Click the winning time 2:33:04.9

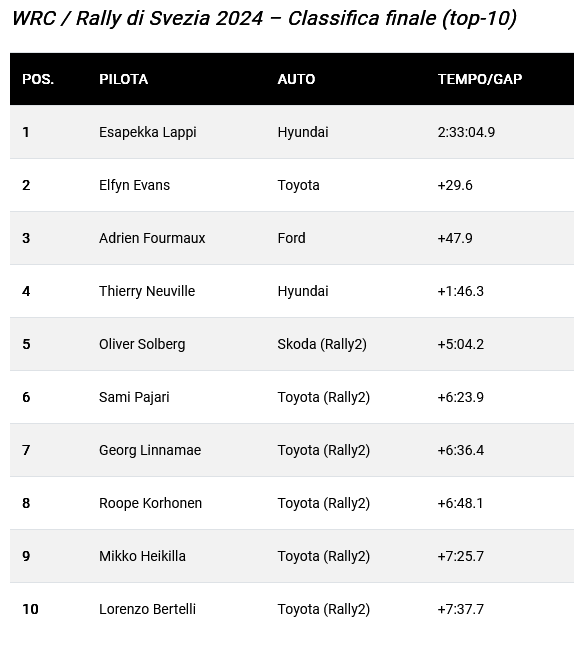(x=466, y=132)
